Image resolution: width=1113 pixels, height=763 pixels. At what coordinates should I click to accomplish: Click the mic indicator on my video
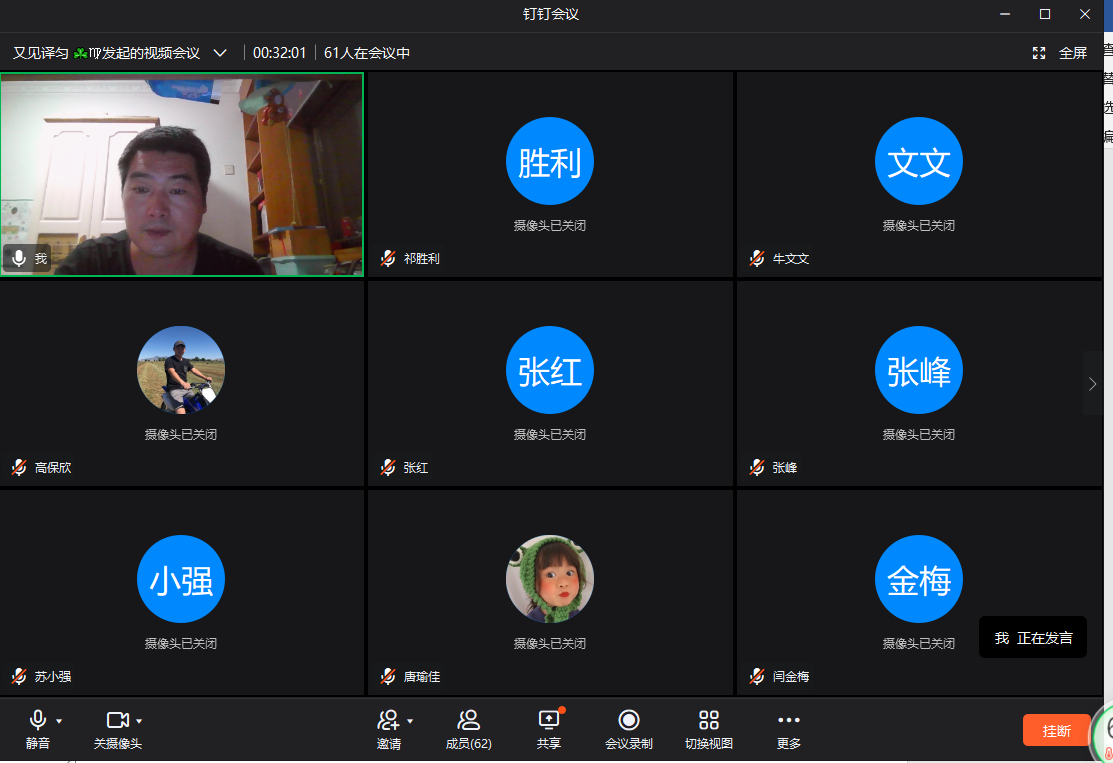[x=19, y=259]
